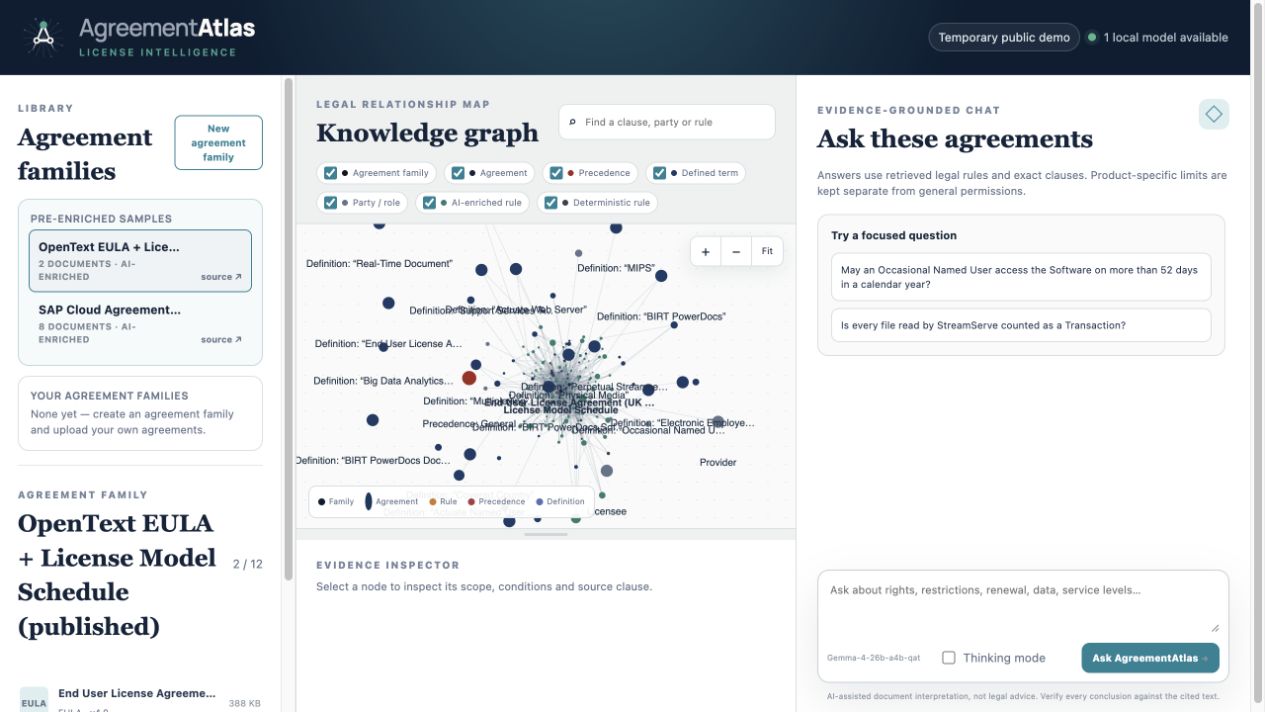Toggle the Defined term filter checkbox

point(660,173)
